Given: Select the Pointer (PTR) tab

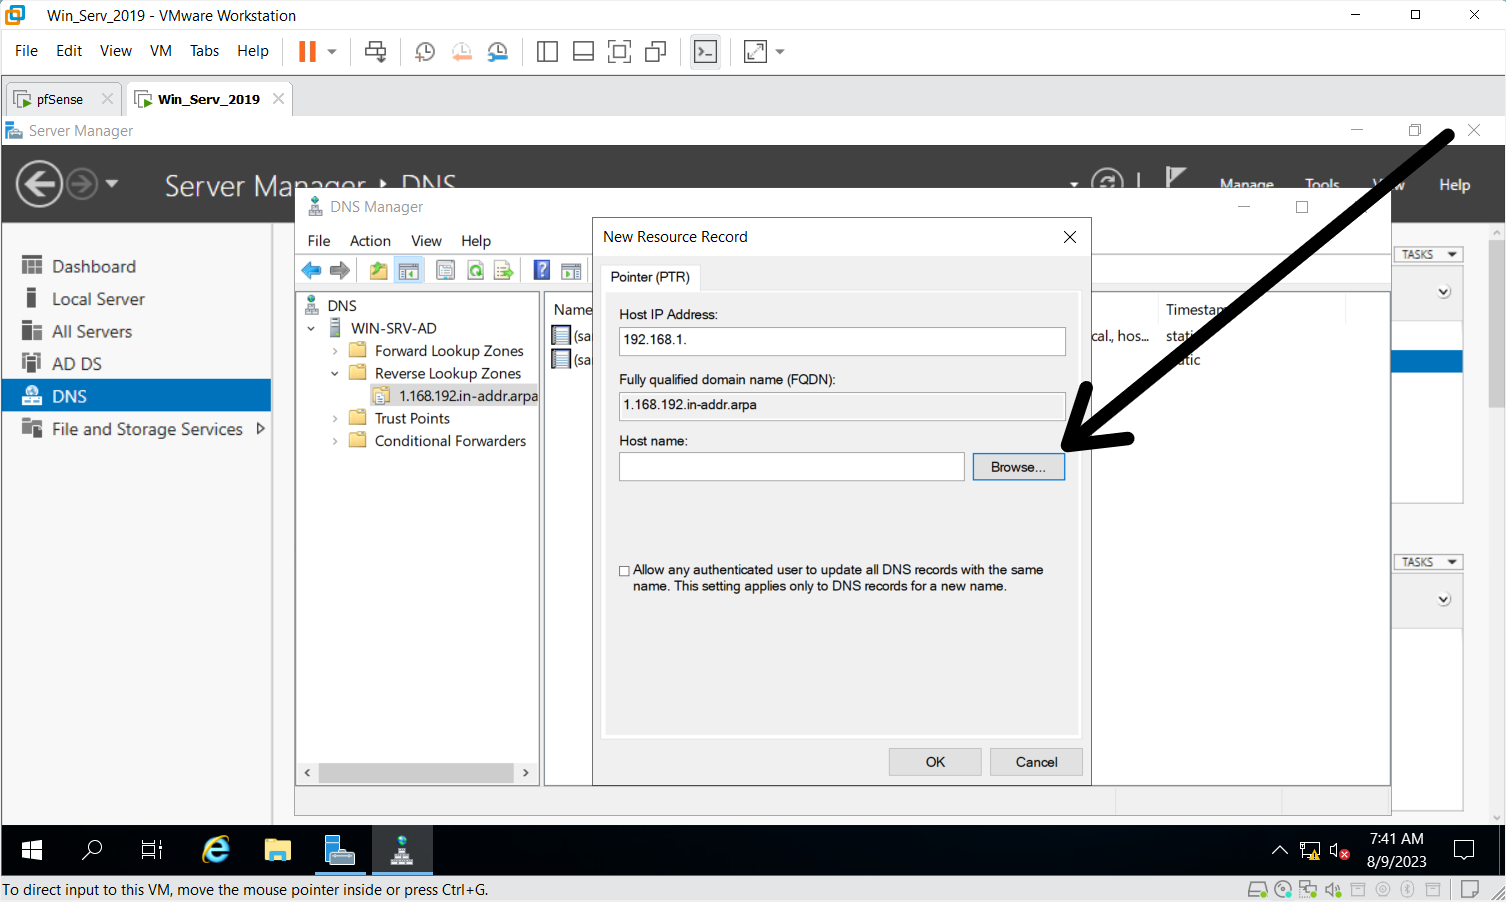Looking at the screenshot, I should coord(650,277).
